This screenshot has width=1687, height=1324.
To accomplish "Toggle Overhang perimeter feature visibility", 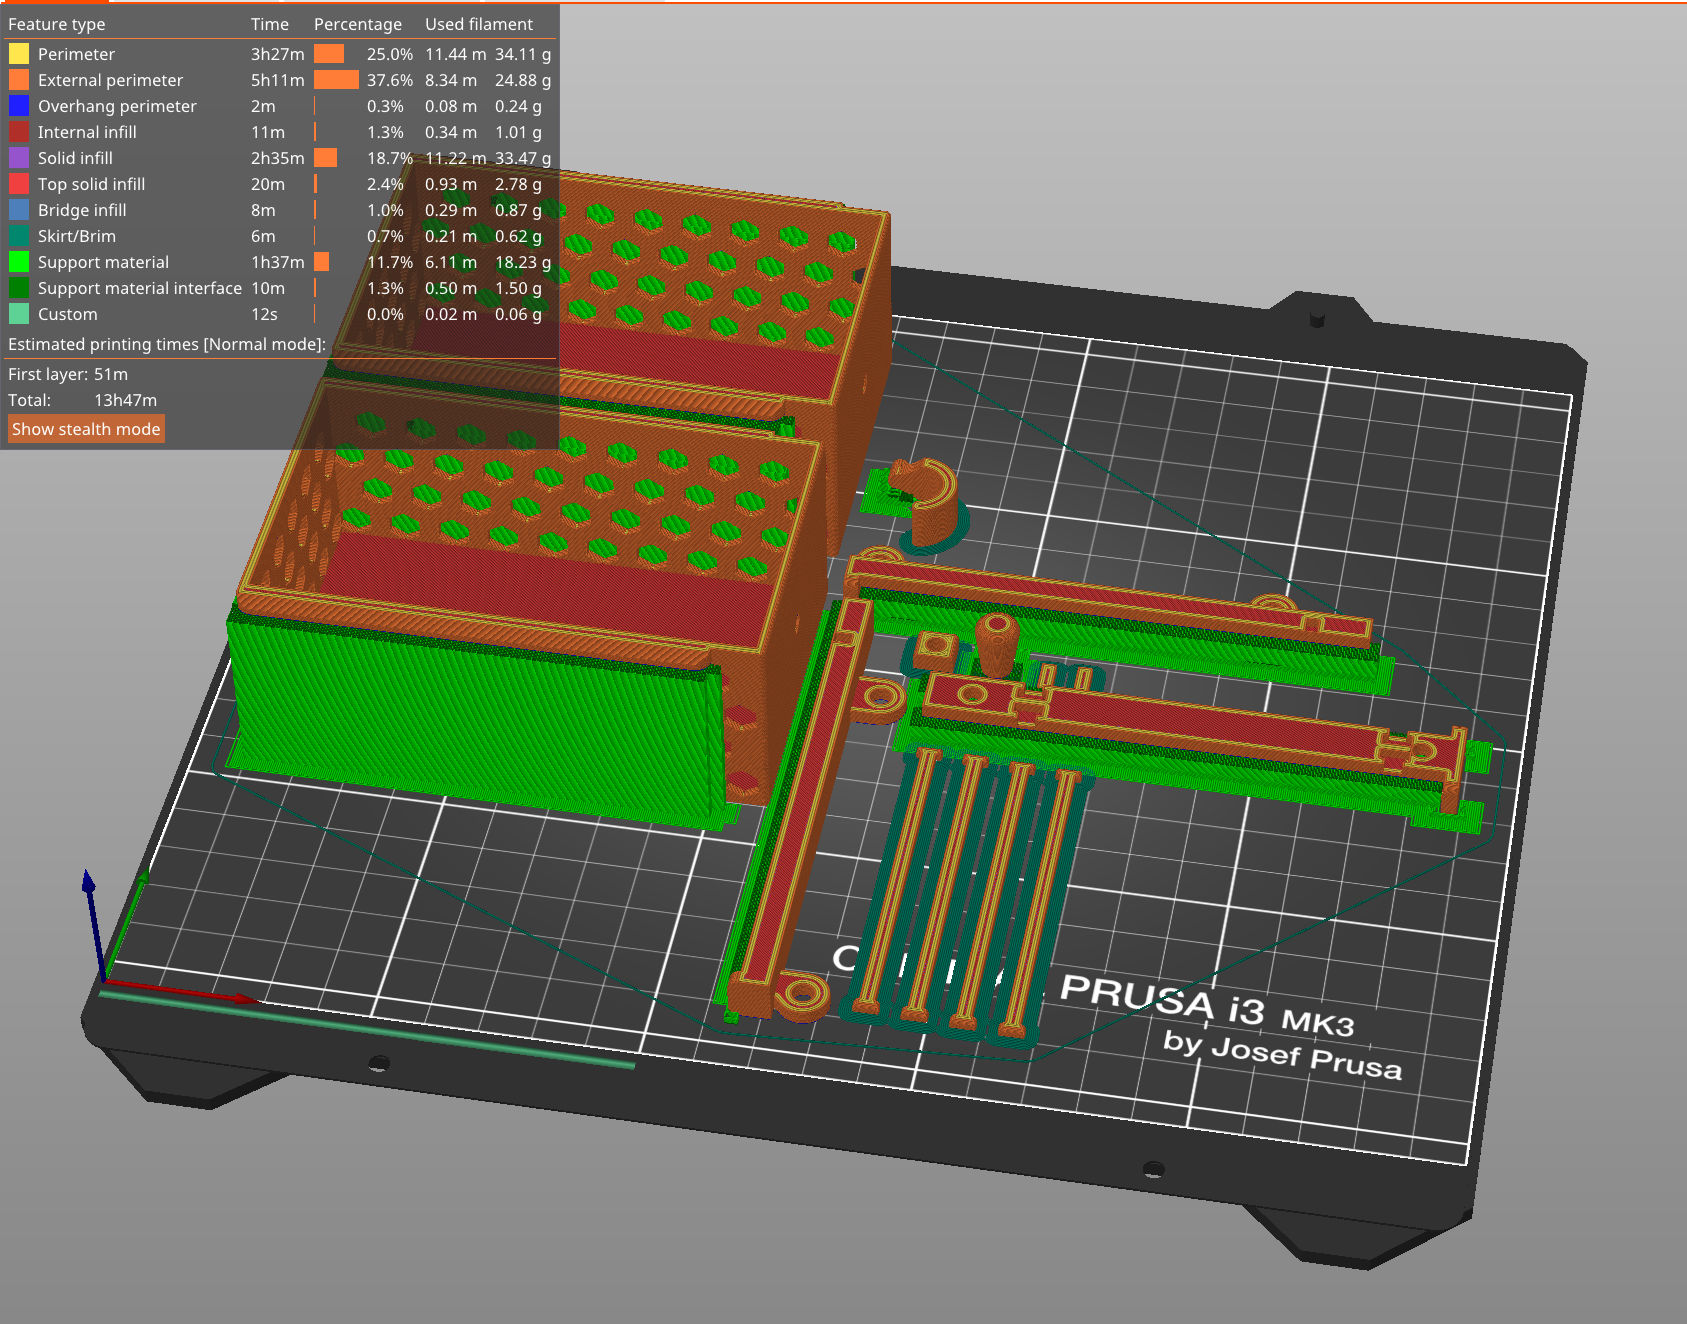I will pos(117,106).
